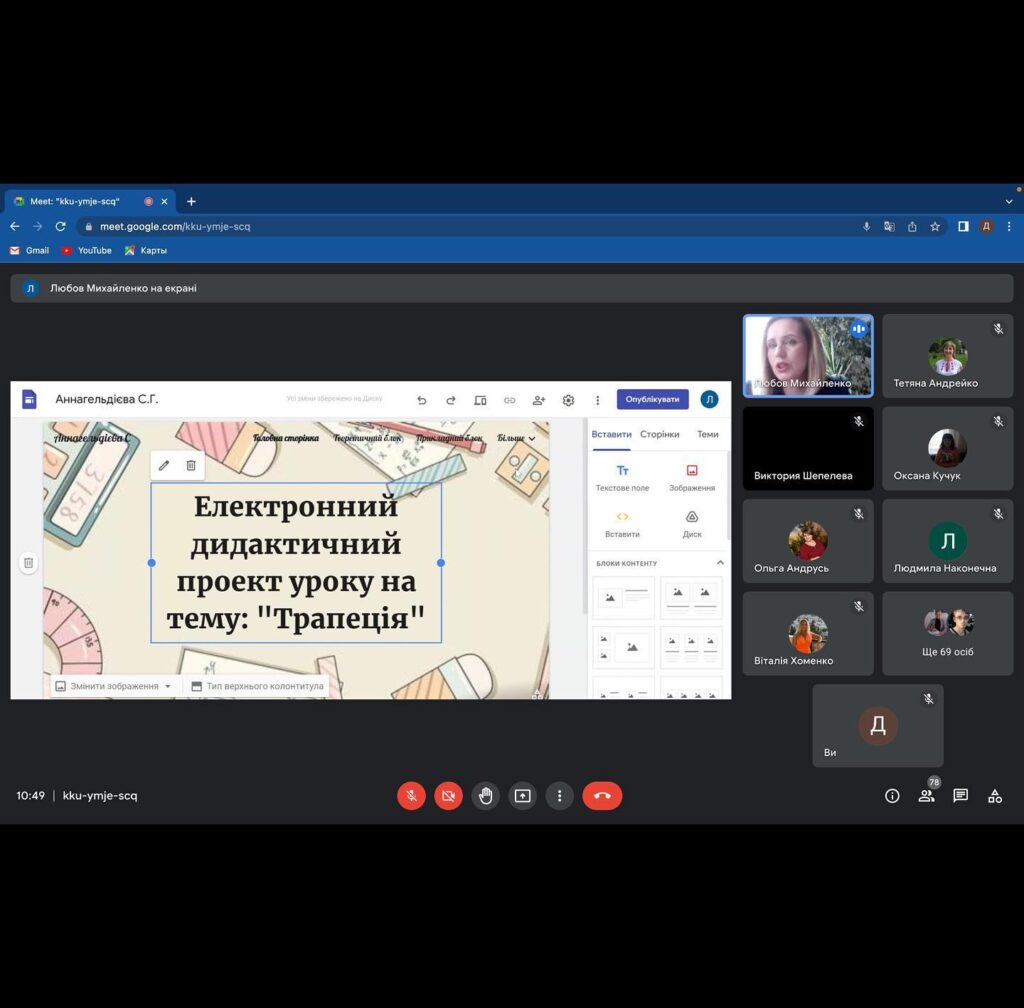Open Ще 69 осіб tile

(948, 633)
